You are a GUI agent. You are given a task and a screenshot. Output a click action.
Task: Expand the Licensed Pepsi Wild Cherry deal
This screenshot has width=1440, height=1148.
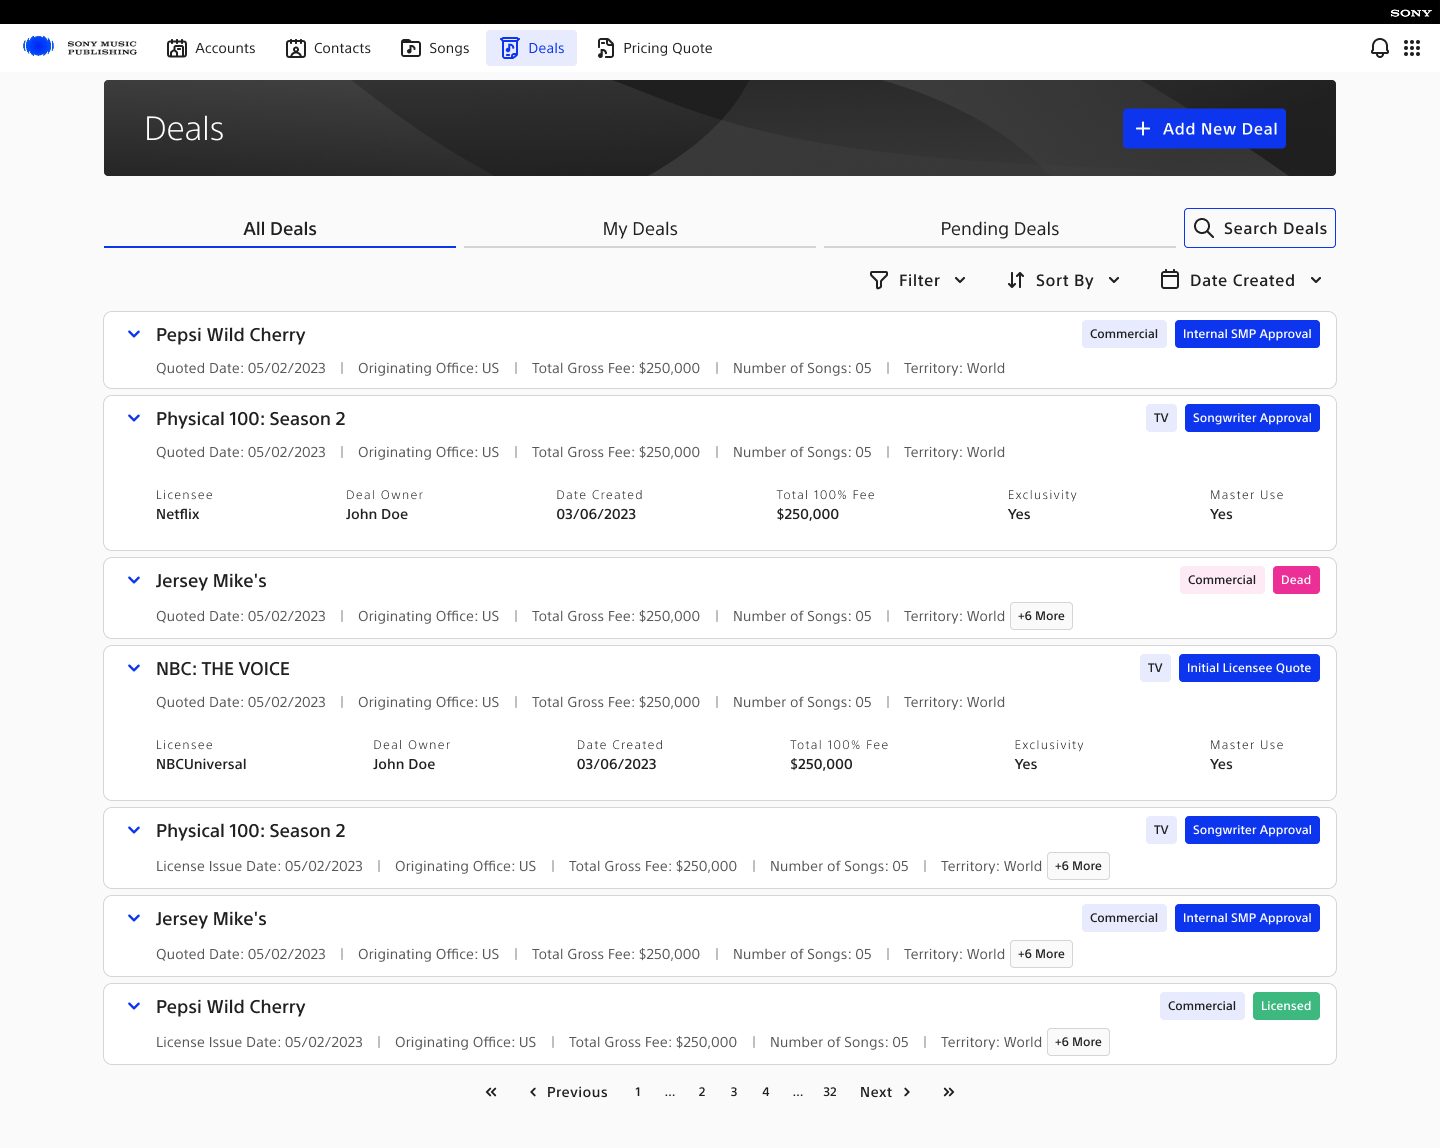134,1006
